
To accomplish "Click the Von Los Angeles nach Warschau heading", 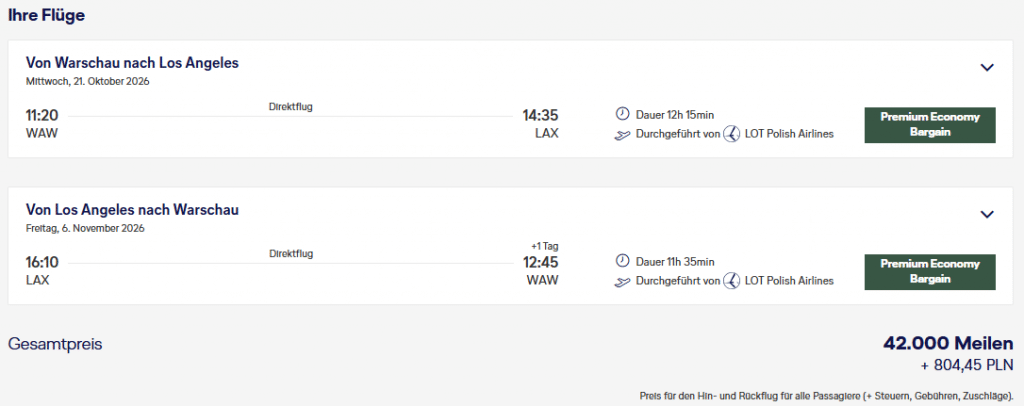I will click(133, 210).
